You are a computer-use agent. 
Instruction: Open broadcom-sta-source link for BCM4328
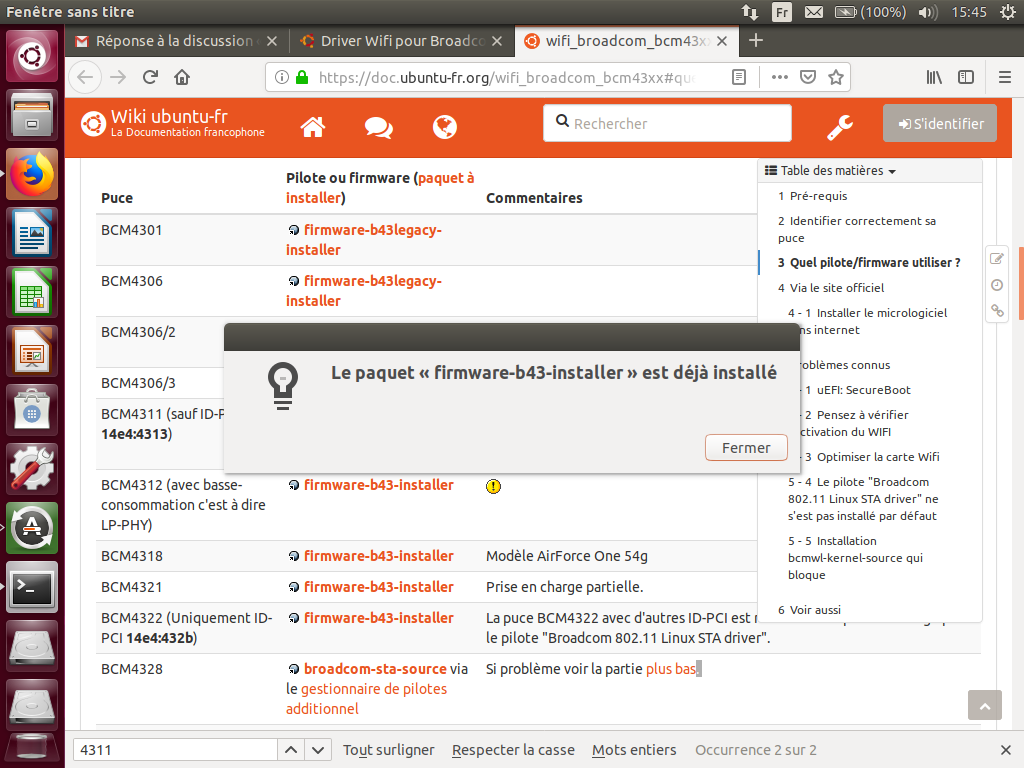point(375,669)
